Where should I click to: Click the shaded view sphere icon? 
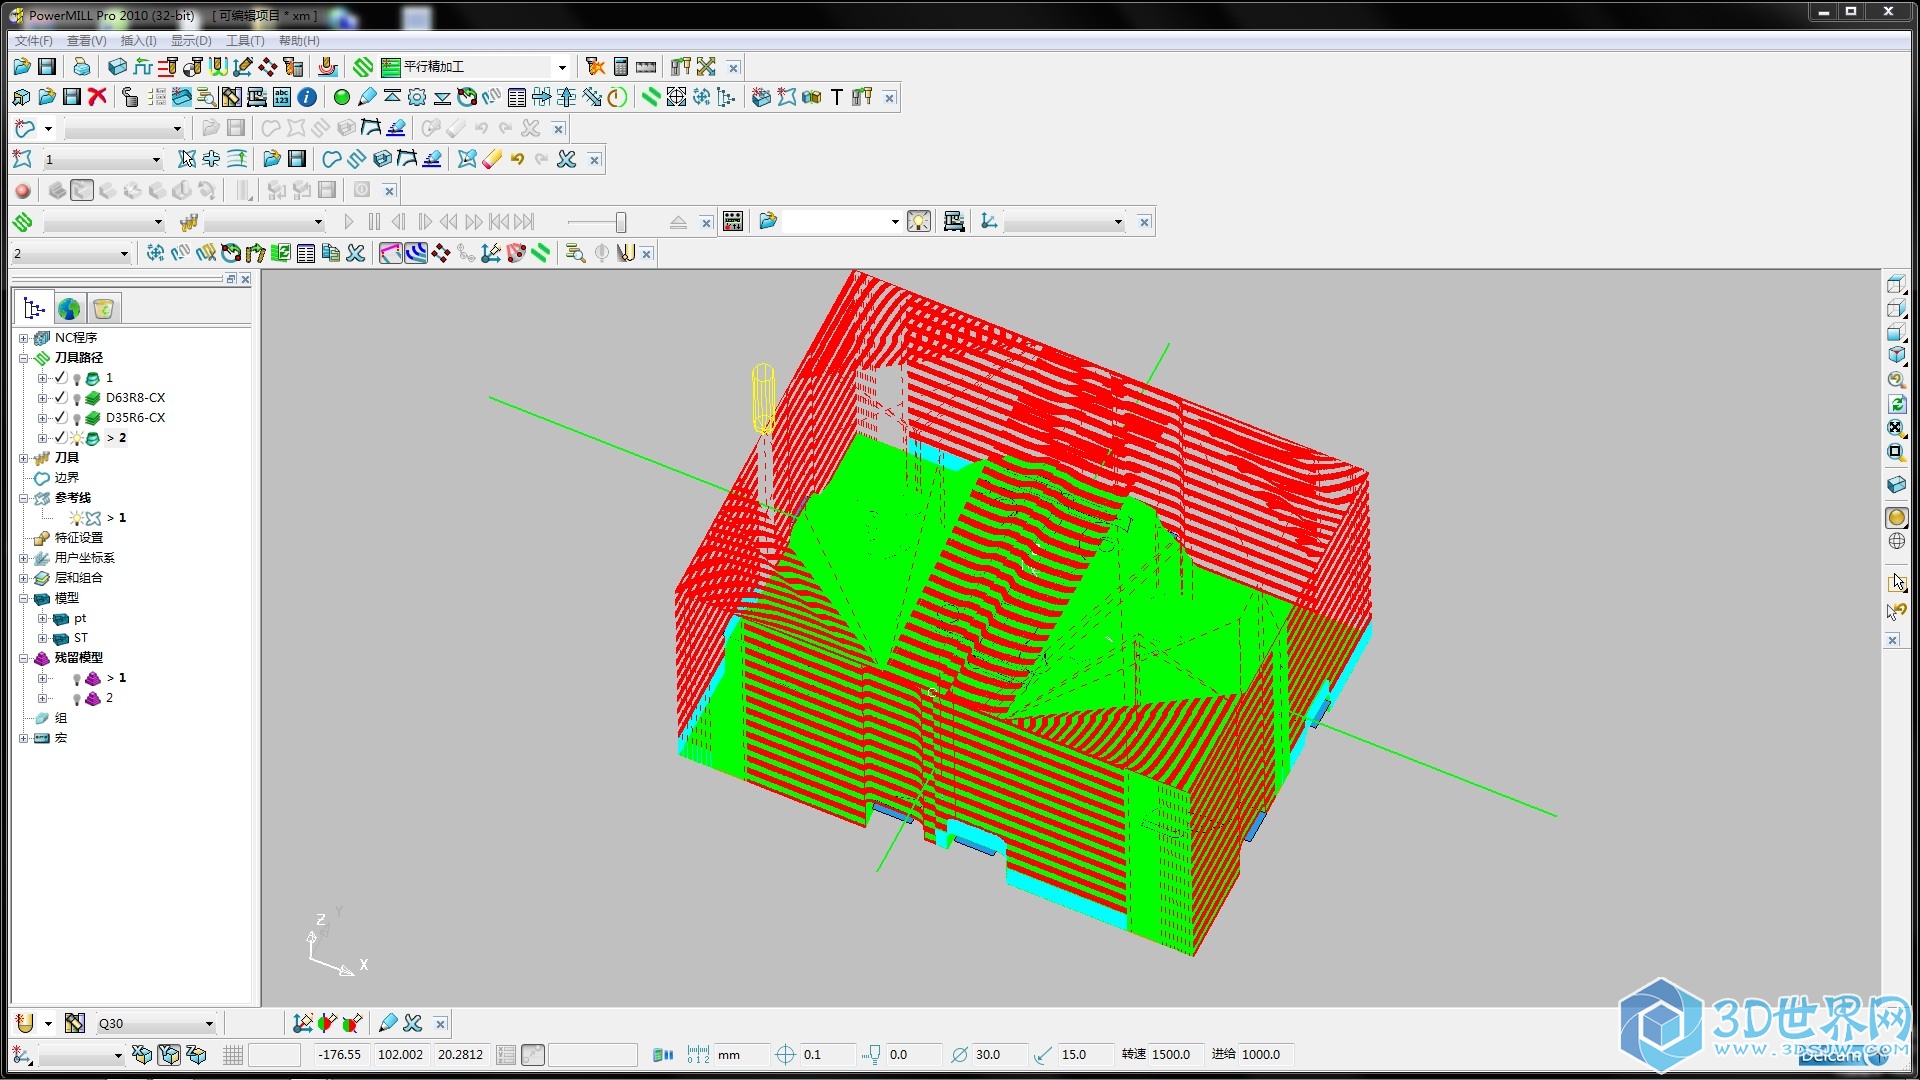1896,518
